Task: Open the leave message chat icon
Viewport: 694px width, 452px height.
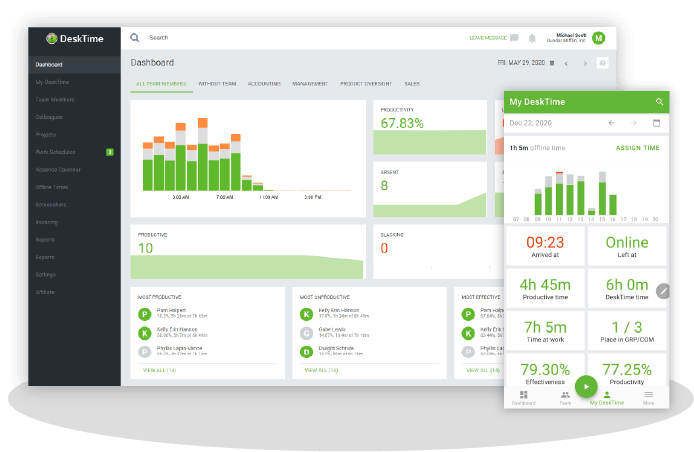Action: click(x=514, y=38)
